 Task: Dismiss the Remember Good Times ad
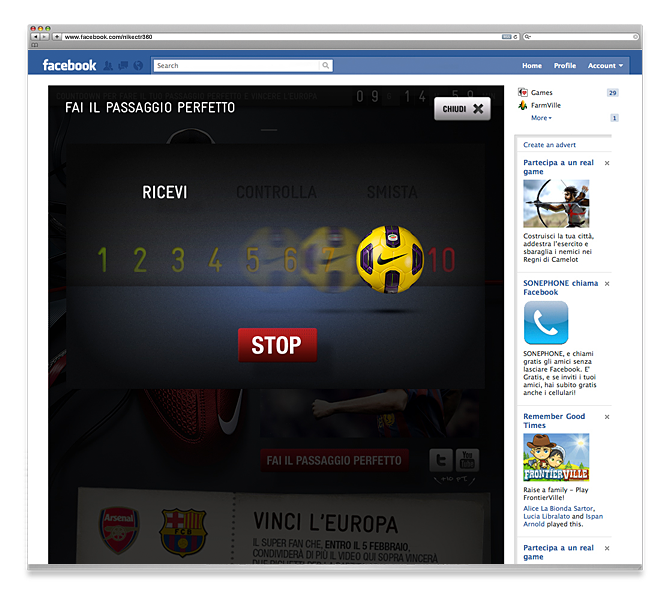(607, 417)
